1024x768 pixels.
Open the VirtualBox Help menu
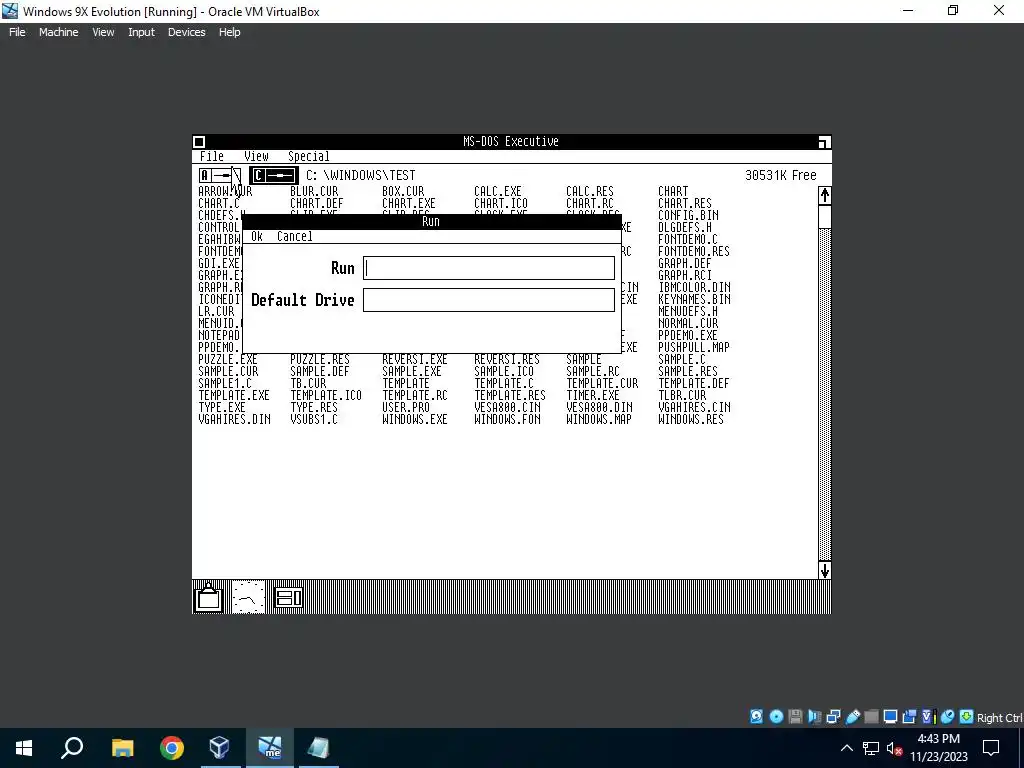pyautogui.click(x=229, y=32)
